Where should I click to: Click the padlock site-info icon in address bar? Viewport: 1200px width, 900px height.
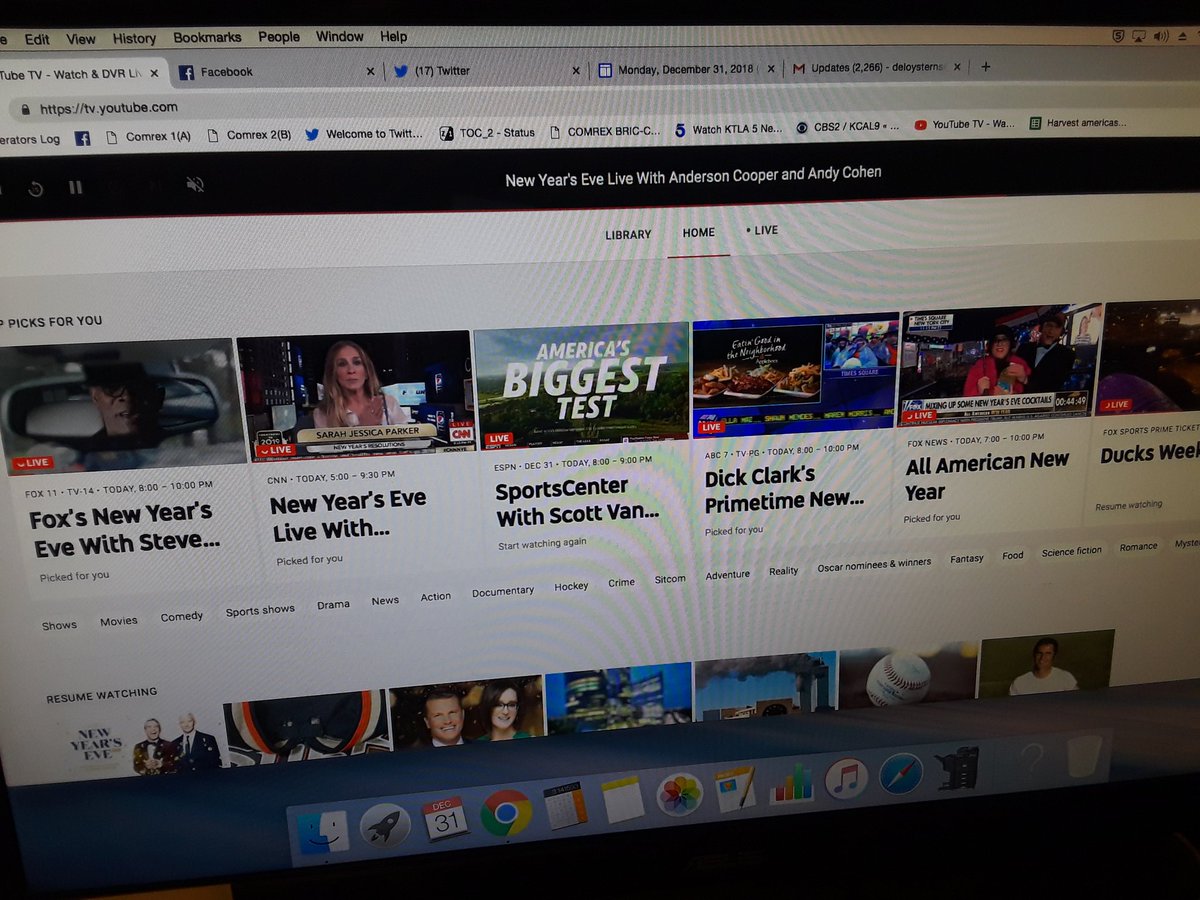pos(24,109)
